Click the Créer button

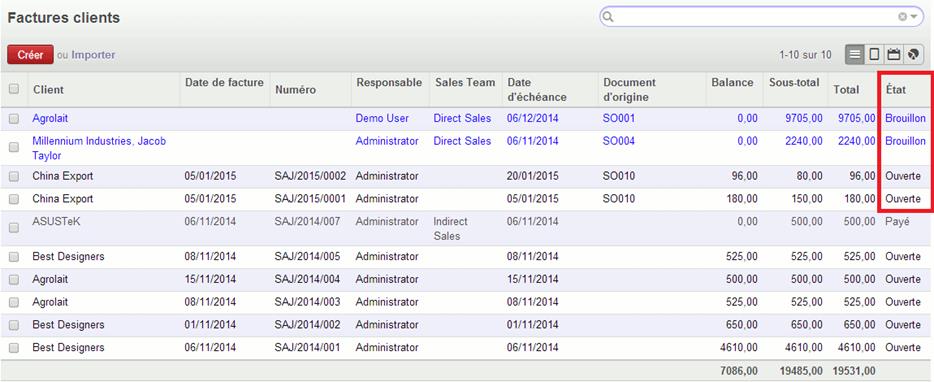[30, 55]
